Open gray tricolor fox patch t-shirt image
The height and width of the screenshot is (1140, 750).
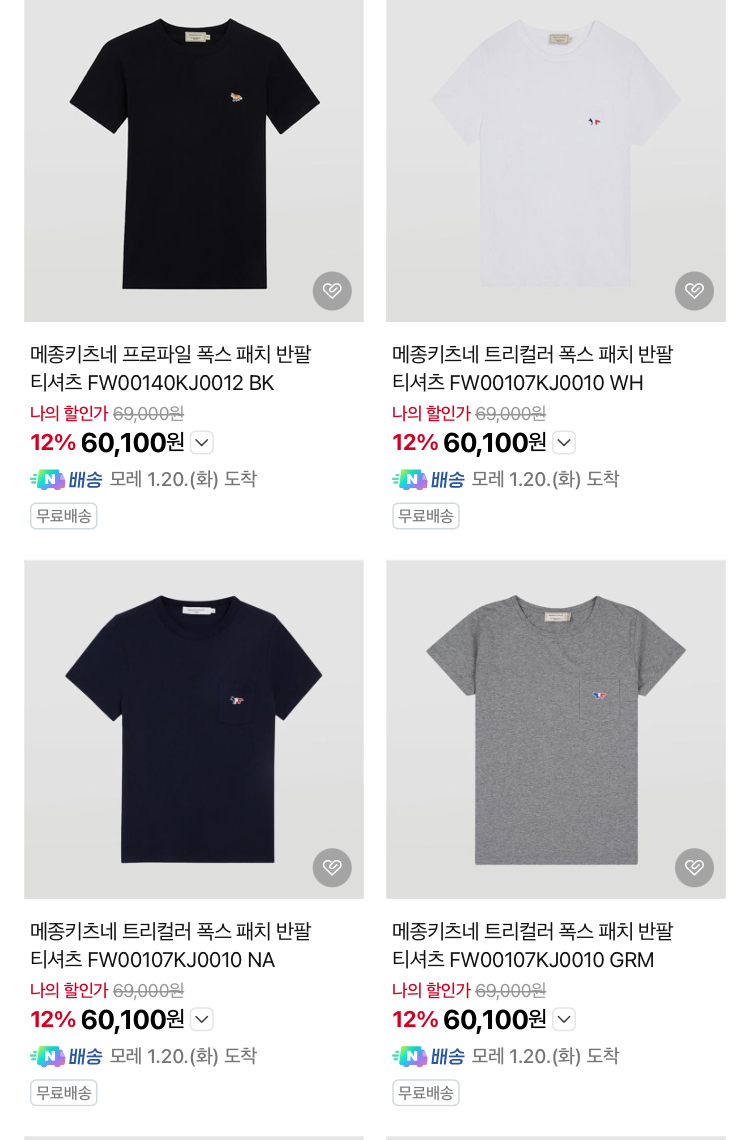(556, 728)
